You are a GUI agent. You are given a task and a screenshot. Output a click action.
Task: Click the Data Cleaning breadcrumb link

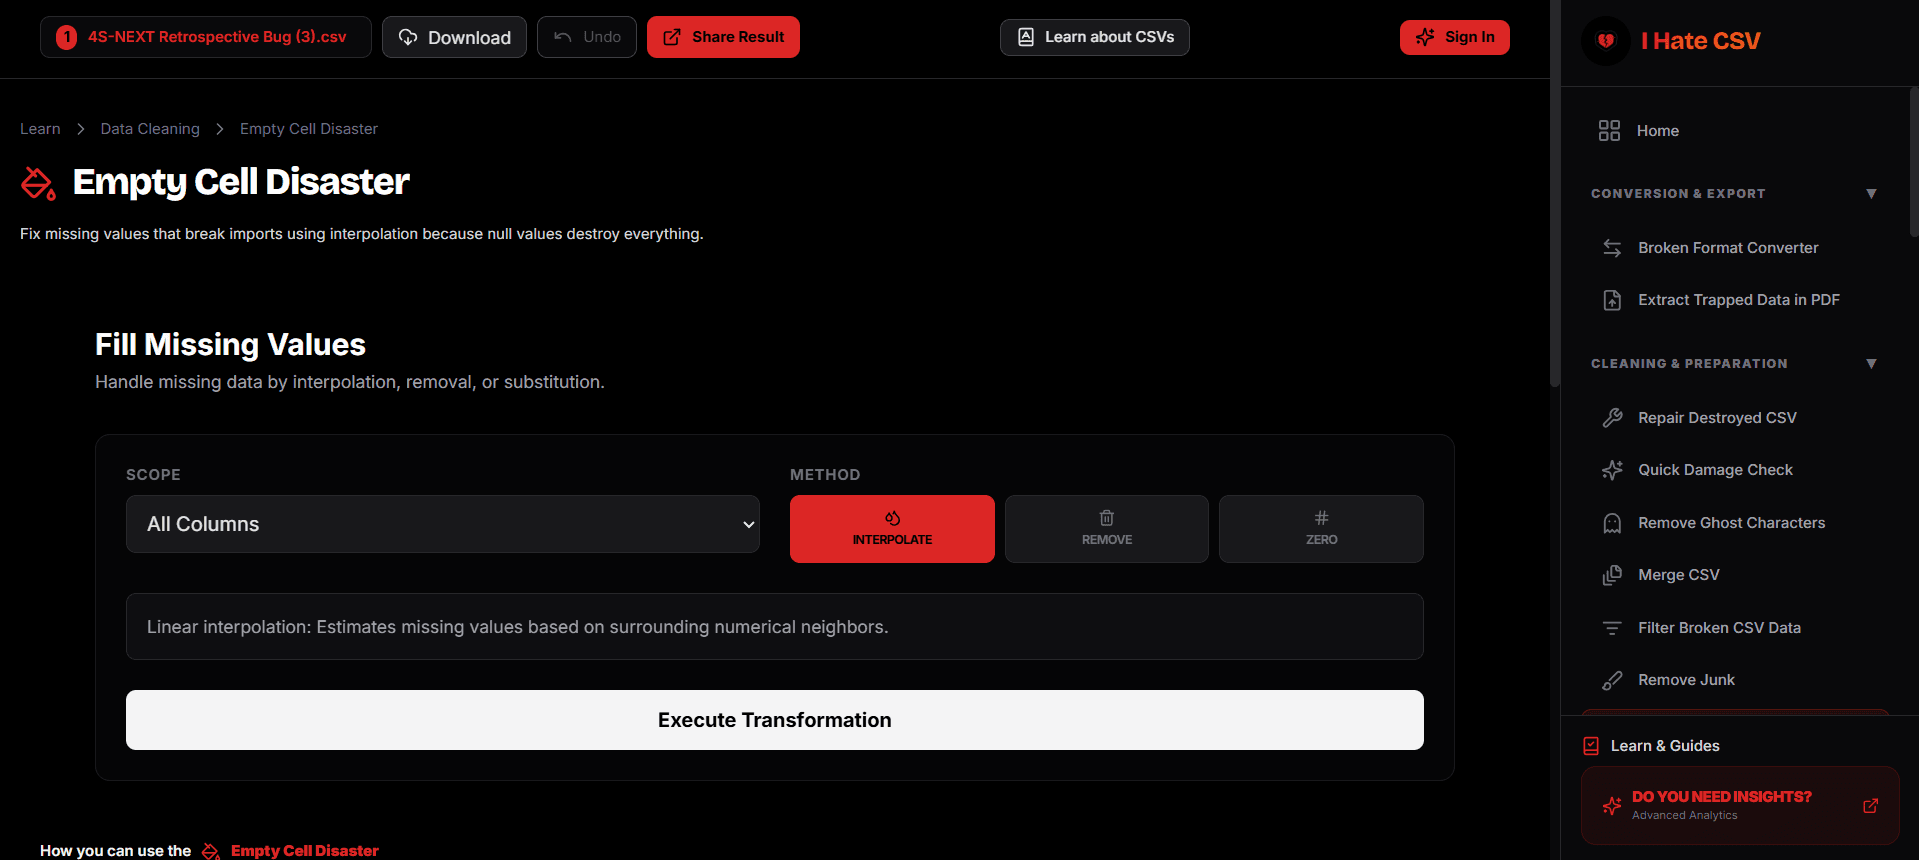point(150,129)
